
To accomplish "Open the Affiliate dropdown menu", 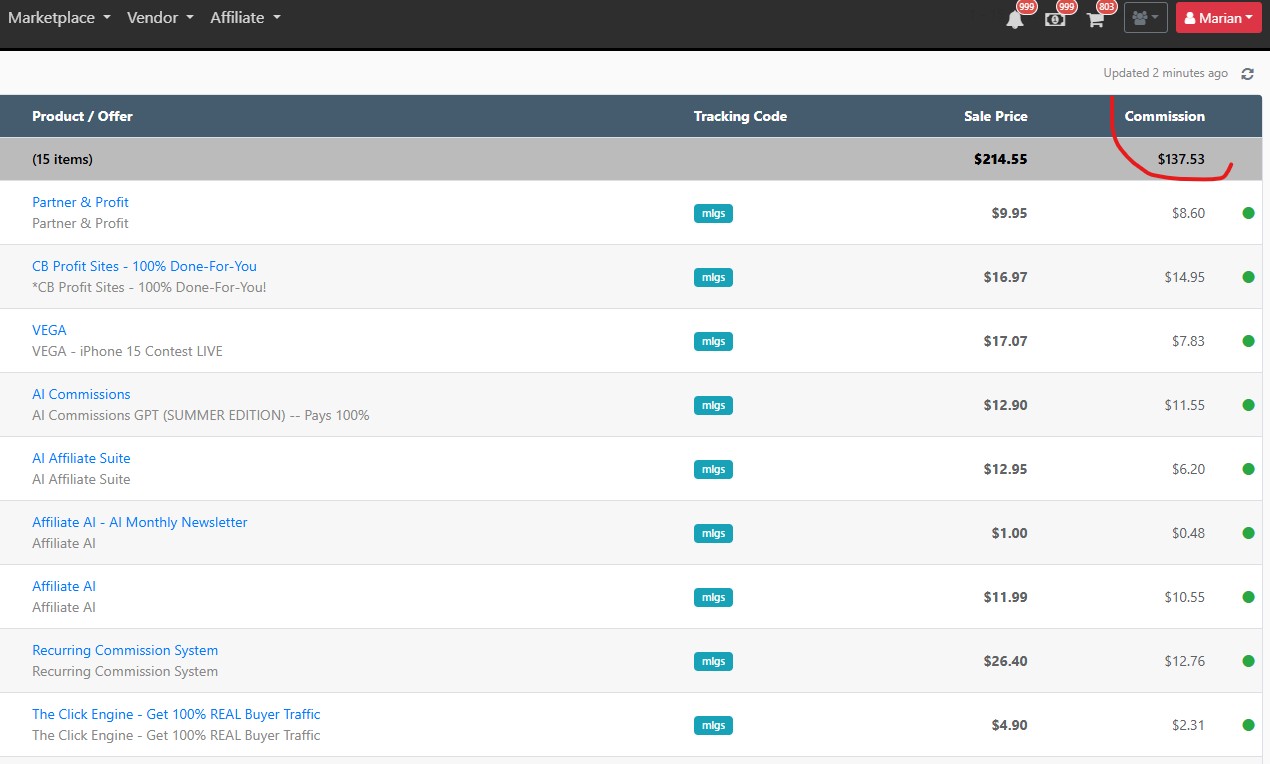I will pyautogui.click(x=245, y=17).
